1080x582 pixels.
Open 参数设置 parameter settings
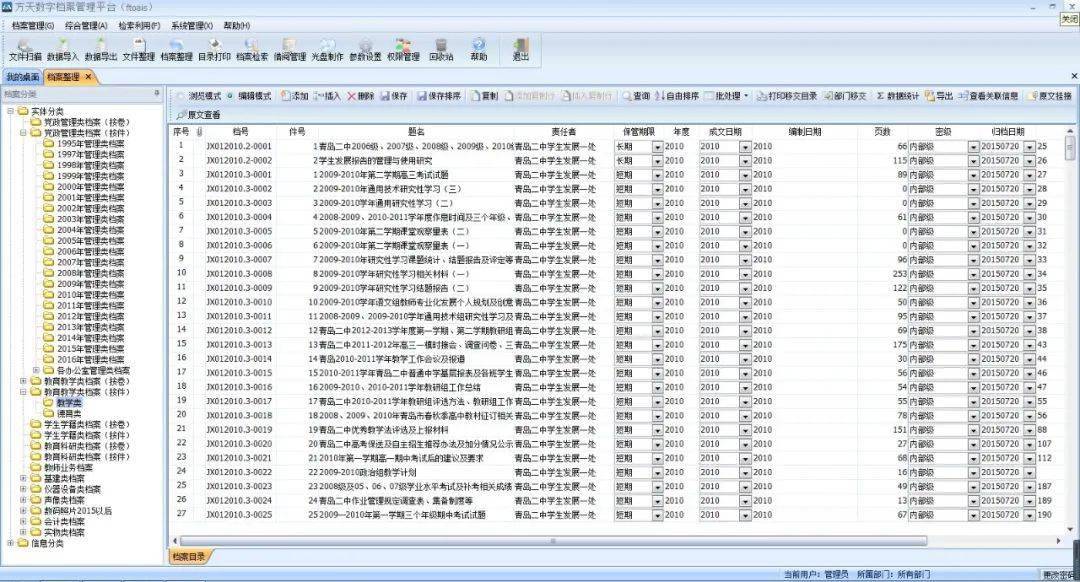(x=365, y=50)
